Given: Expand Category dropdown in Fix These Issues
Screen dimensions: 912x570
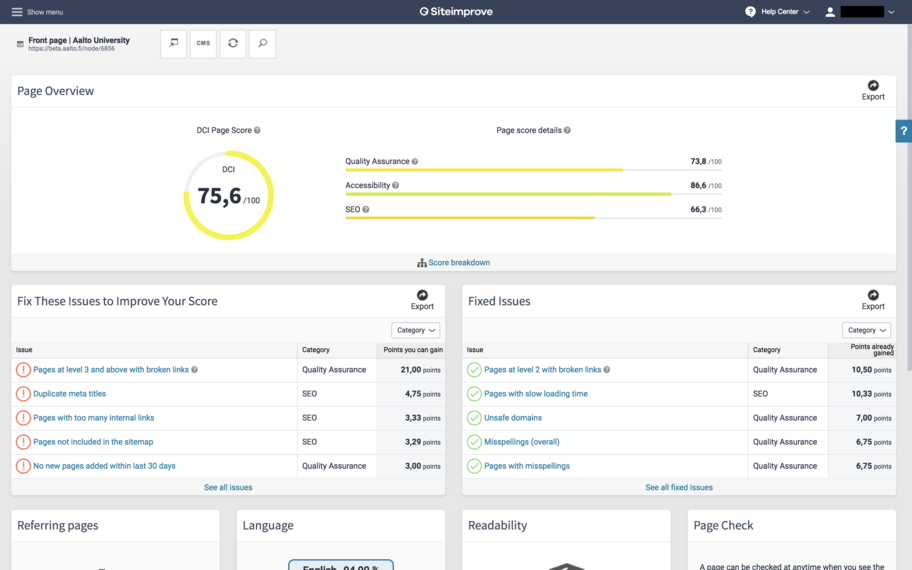Looking at the screenshot, I should coord(416,330).
